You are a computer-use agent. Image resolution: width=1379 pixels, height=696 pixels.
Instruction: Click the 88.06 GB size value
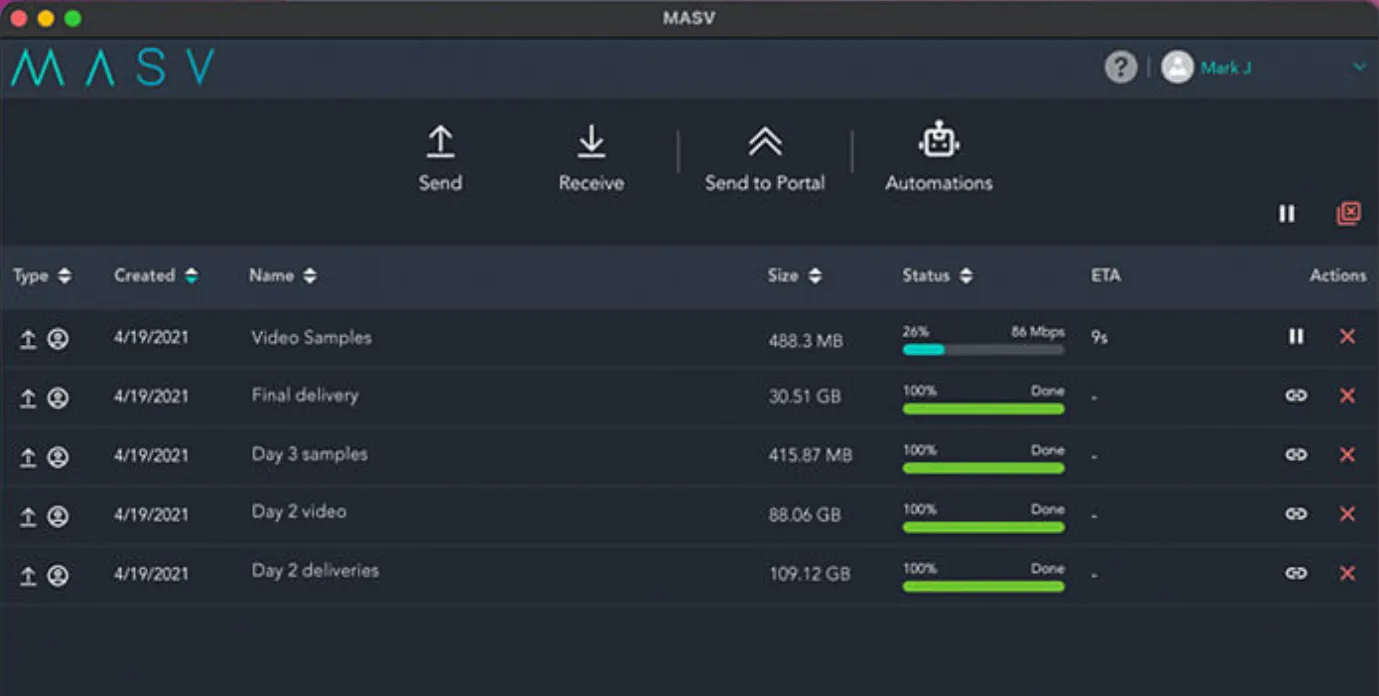[805, 515]
